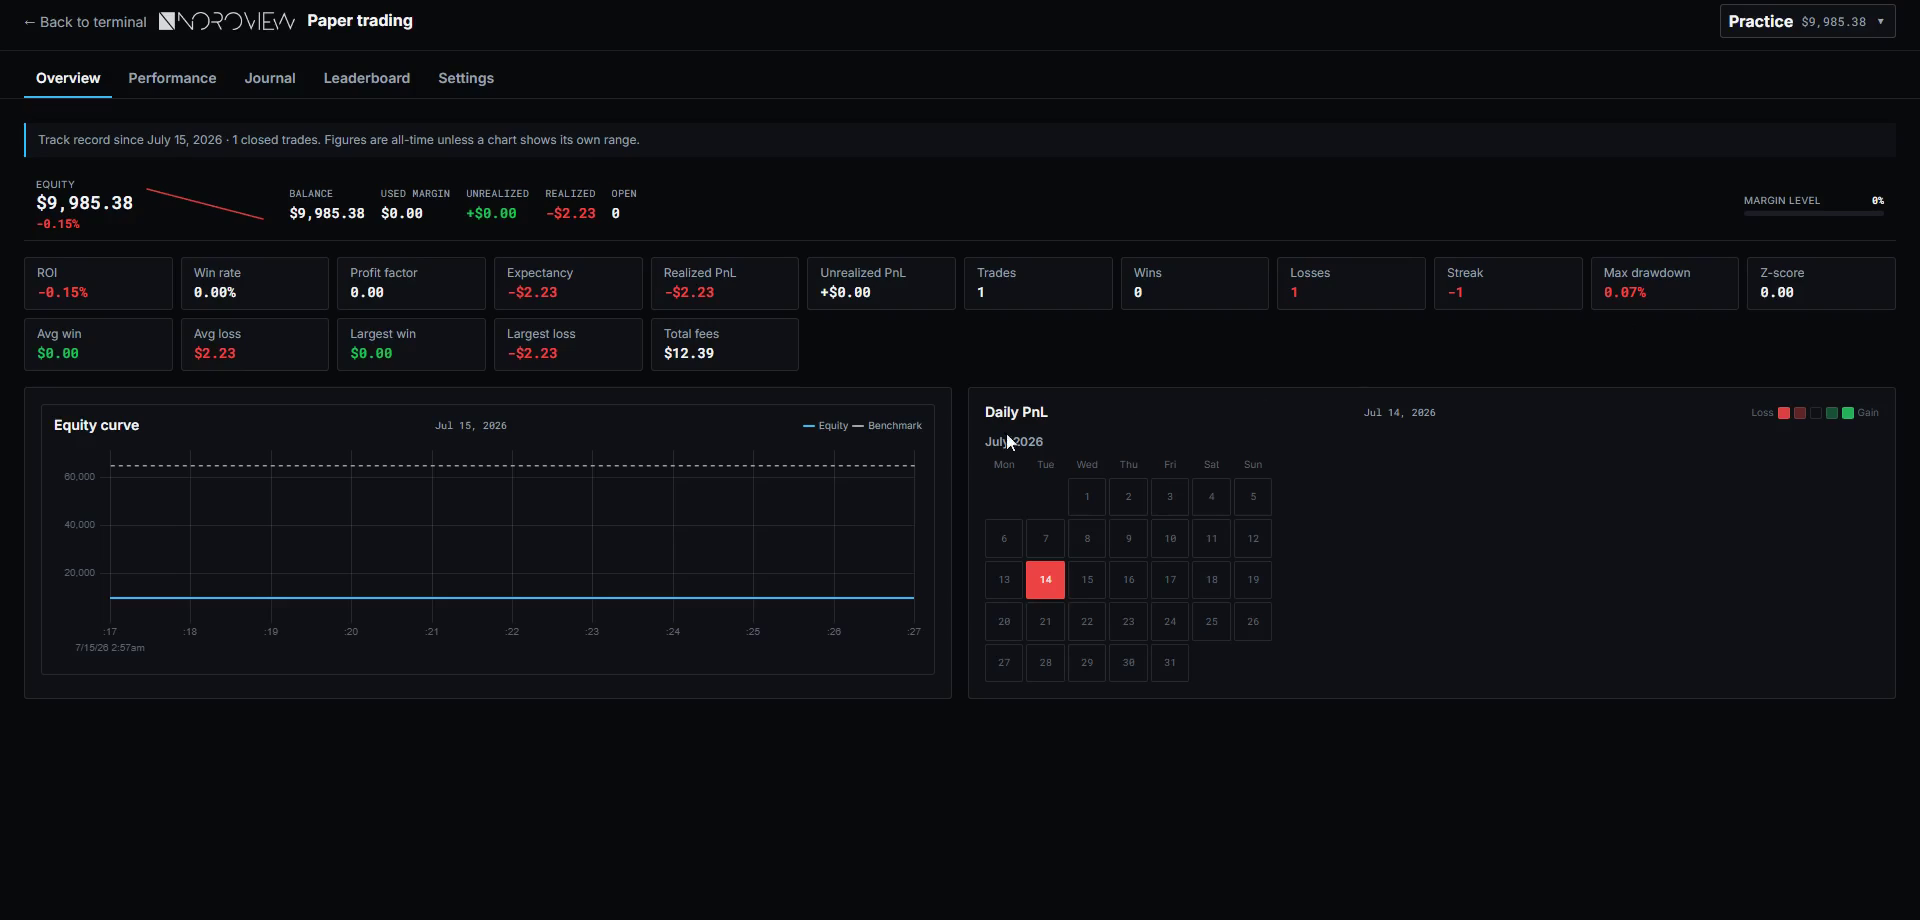
Task: Click the Trades card
Action: (1038, 283)
